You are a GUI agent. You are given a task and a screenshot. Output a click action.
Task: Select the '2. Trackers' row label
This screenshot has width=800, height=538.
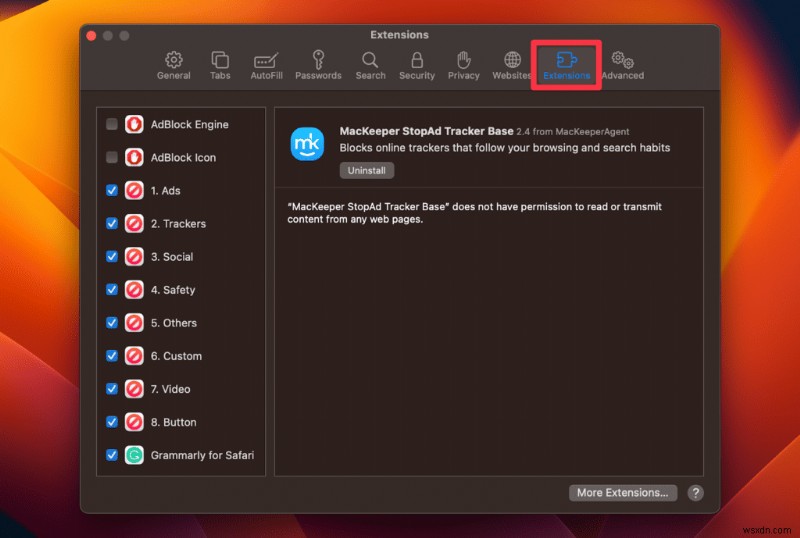(x=178, y=224)
